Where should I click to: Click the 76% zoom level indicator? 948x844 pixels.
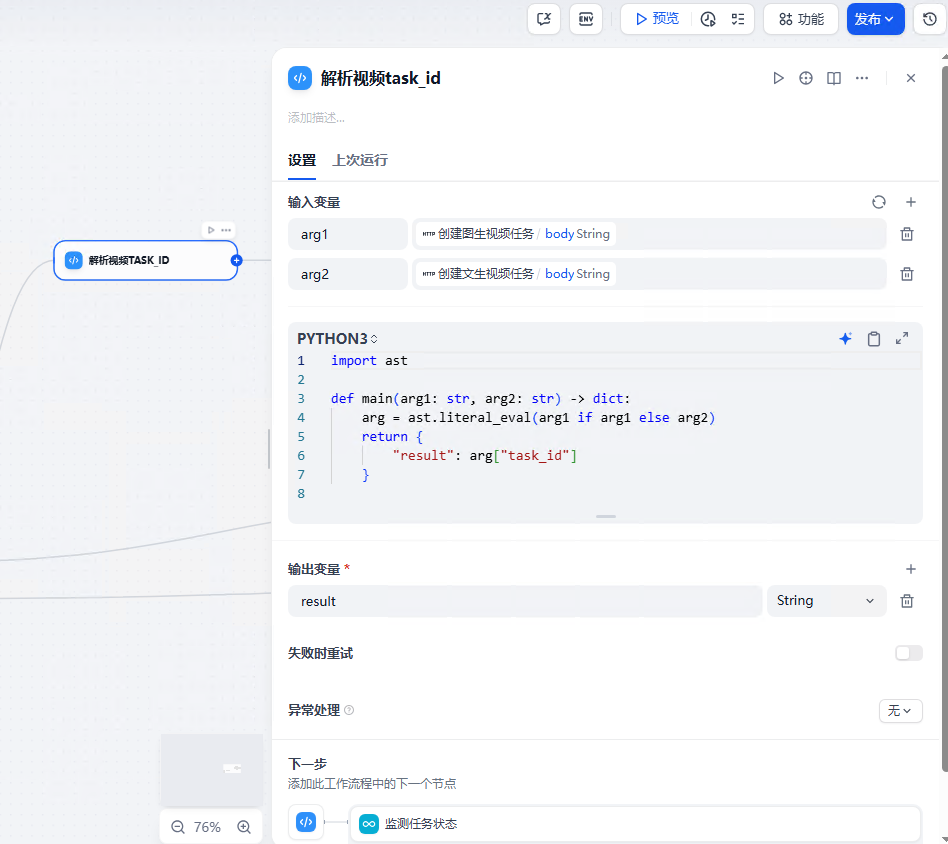[207, 826]
